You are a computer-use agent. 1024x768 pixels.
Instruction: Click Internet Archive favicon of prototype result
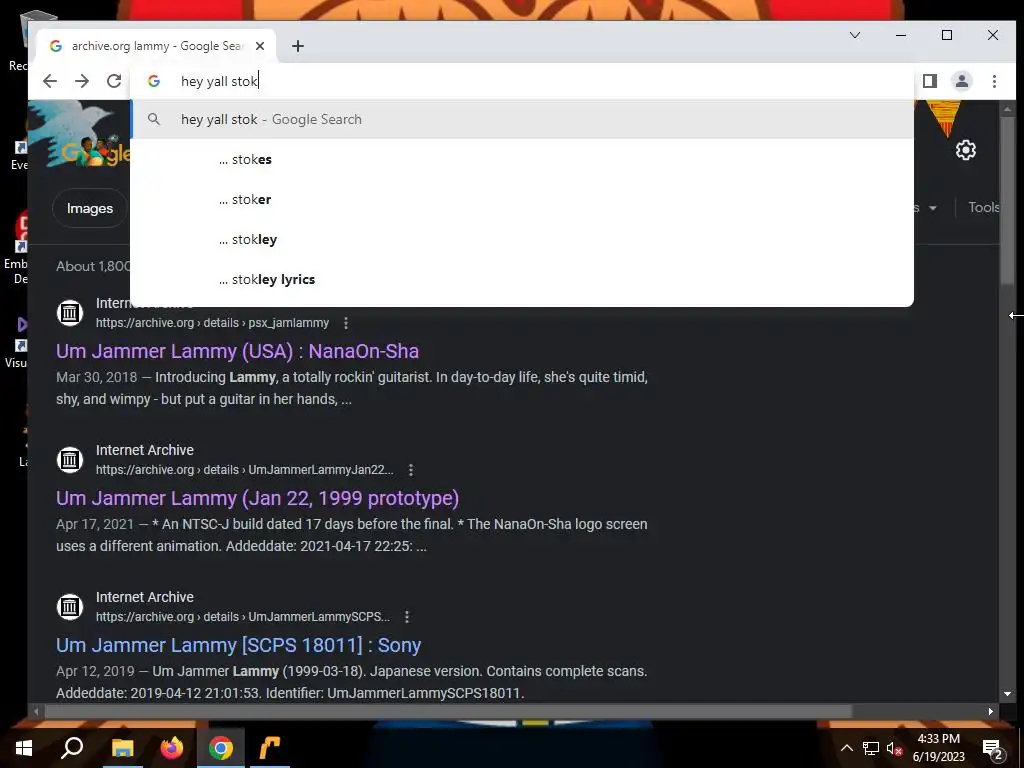(x=70, y=460)
